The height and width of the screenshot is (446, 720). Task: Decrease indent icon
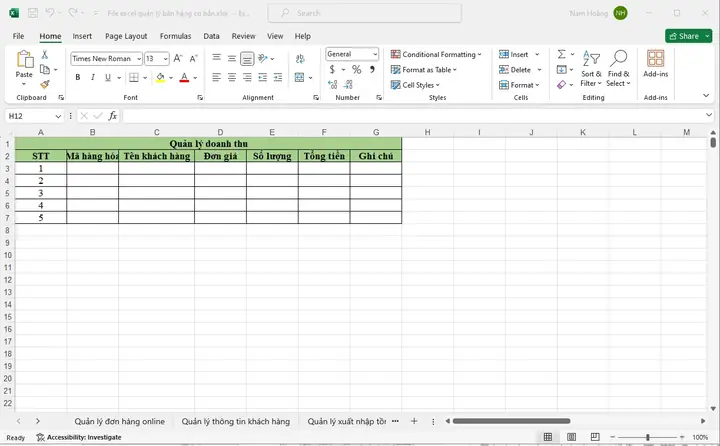tap(263, 77)
